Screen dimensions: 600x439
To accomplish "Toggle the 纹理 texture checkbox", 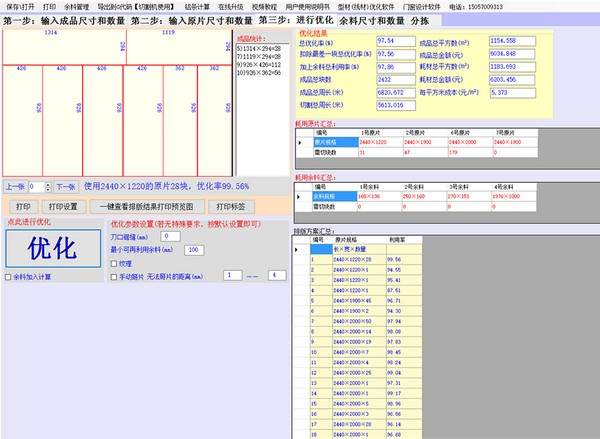I will pos(113,262).
